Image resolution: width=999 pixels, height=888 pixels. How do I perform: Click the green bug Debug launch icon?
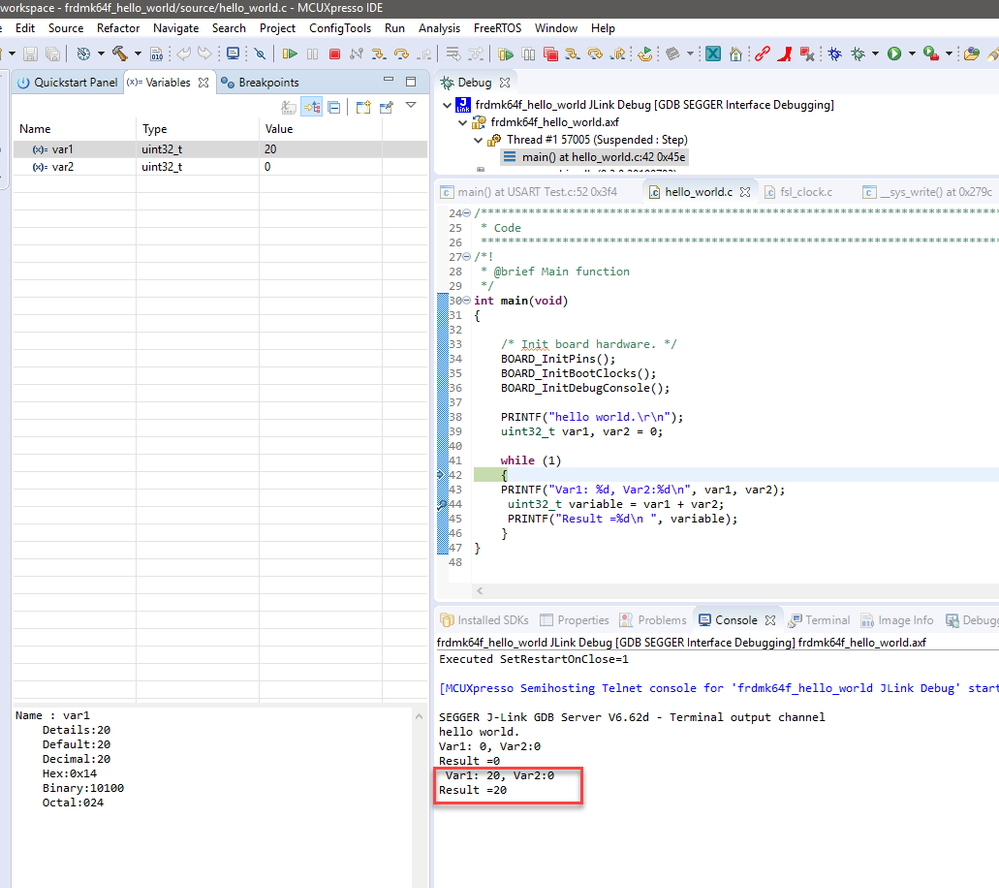pyautogui.click(x=858, y=54)
